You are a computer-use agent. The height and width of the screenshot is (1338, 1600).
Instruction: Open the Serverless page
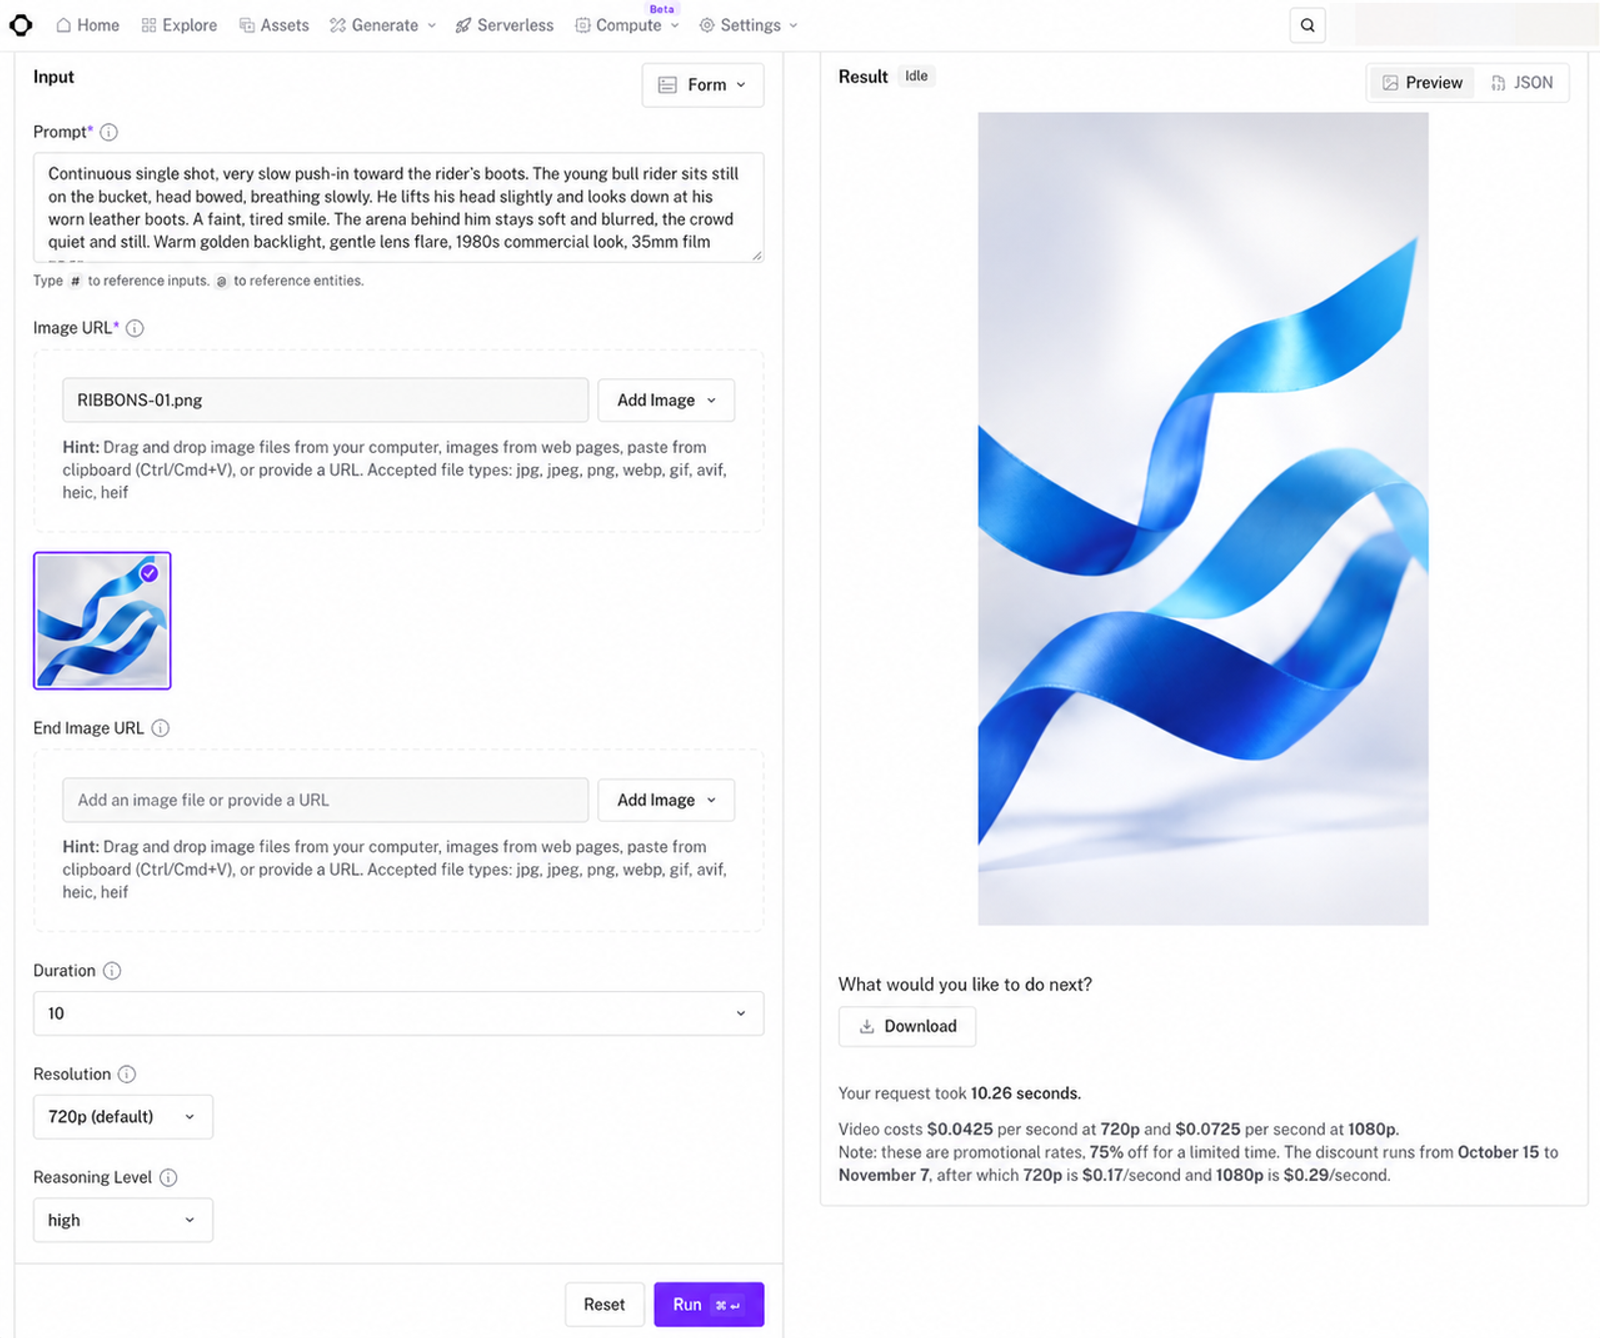point(504,25)
